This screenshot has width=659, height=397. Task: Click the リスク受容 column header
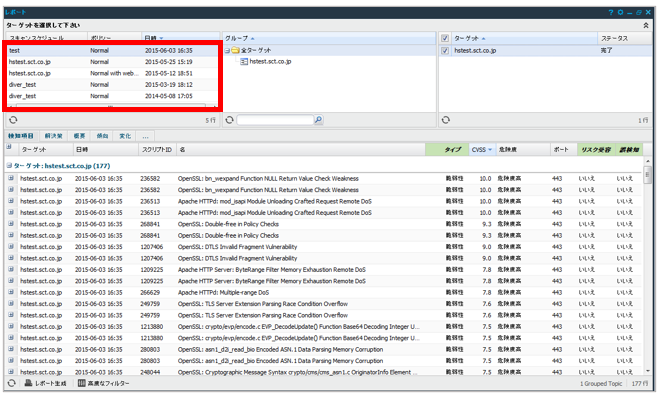coord(596,150)
